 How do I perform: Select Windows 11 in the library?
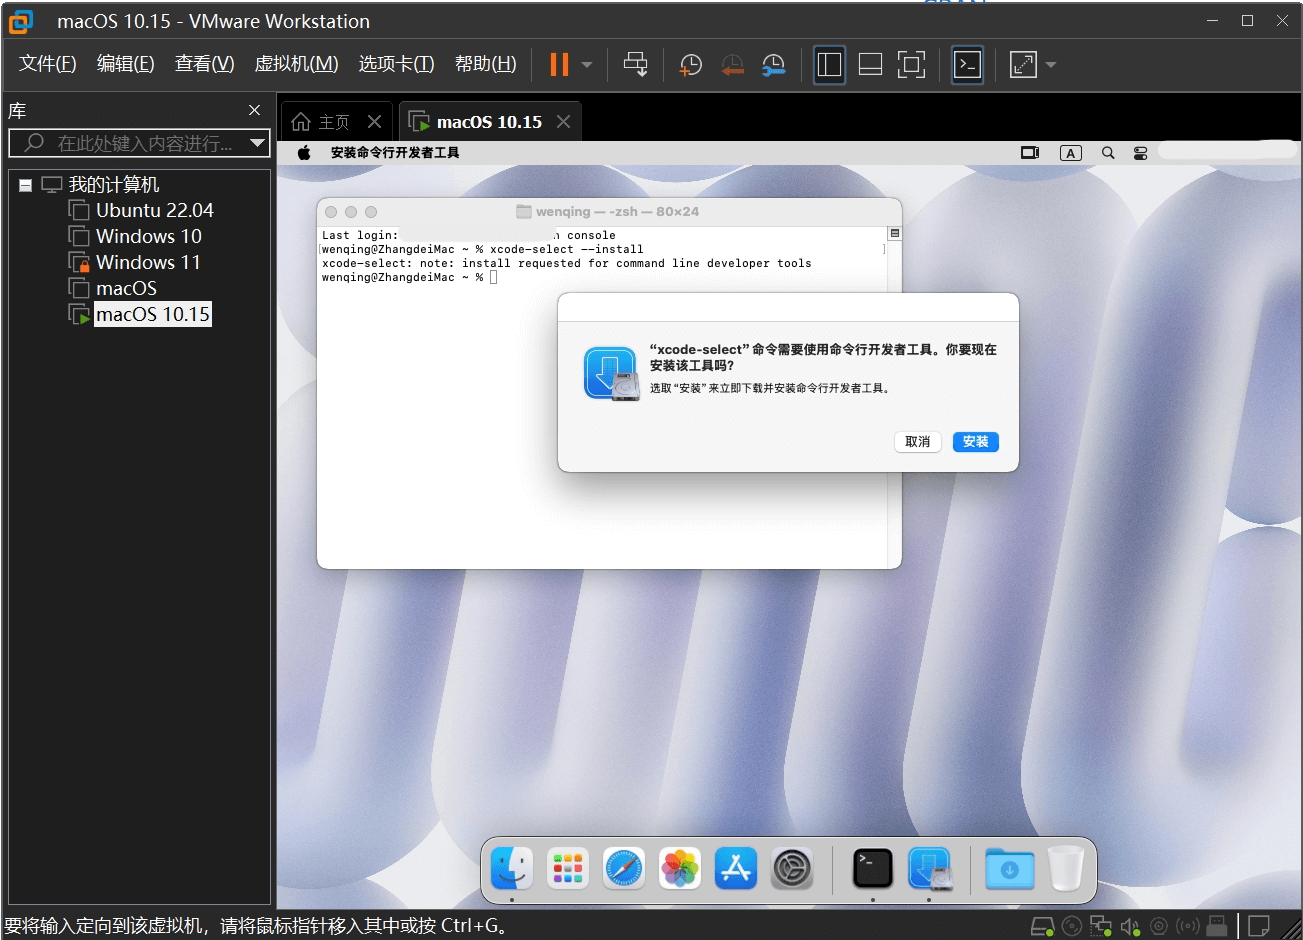[148, 262]
